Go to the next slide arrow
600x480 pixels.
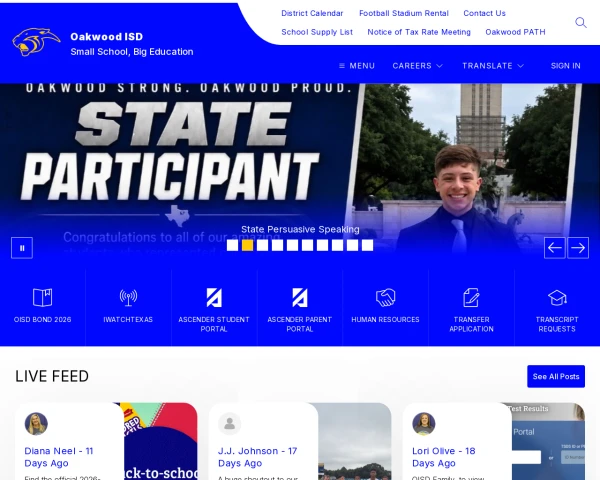tap(578, 248)
